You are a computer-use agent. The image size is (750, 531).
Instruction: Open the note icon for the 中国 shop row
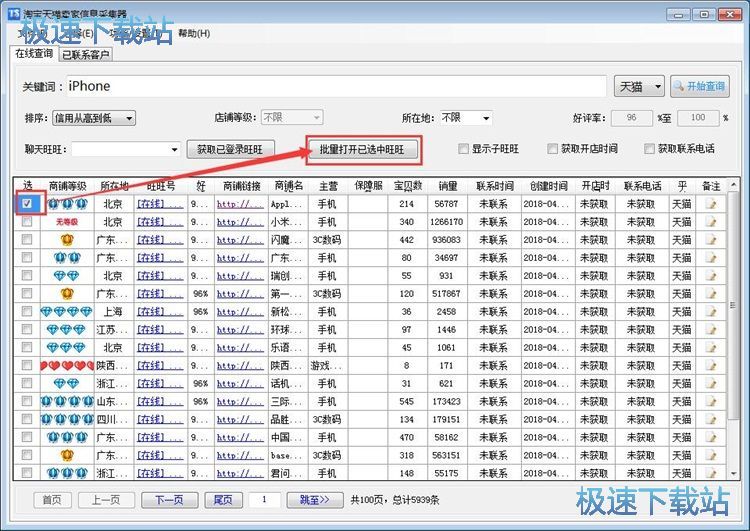(x=711, y=437)
